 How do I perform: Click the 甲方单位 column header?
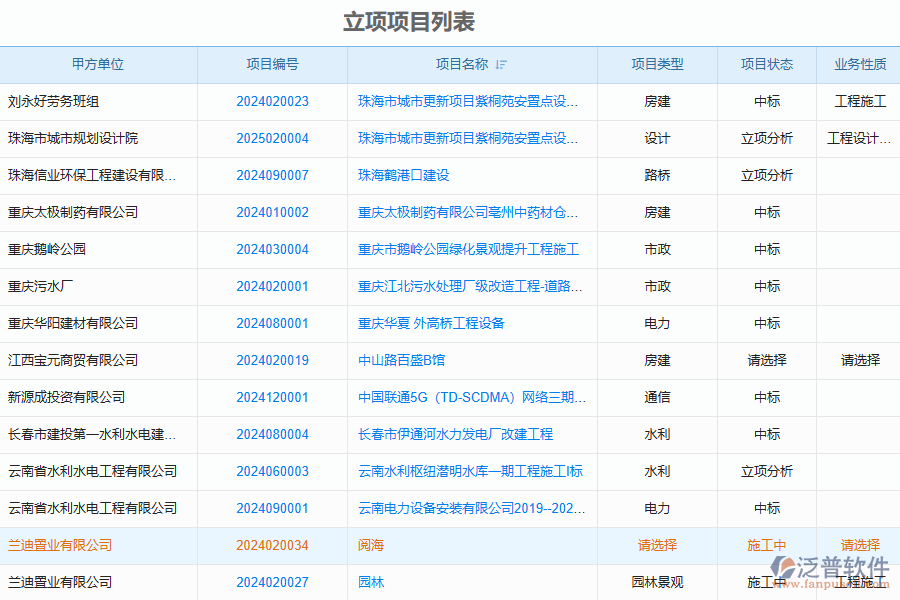pos(98,65)
